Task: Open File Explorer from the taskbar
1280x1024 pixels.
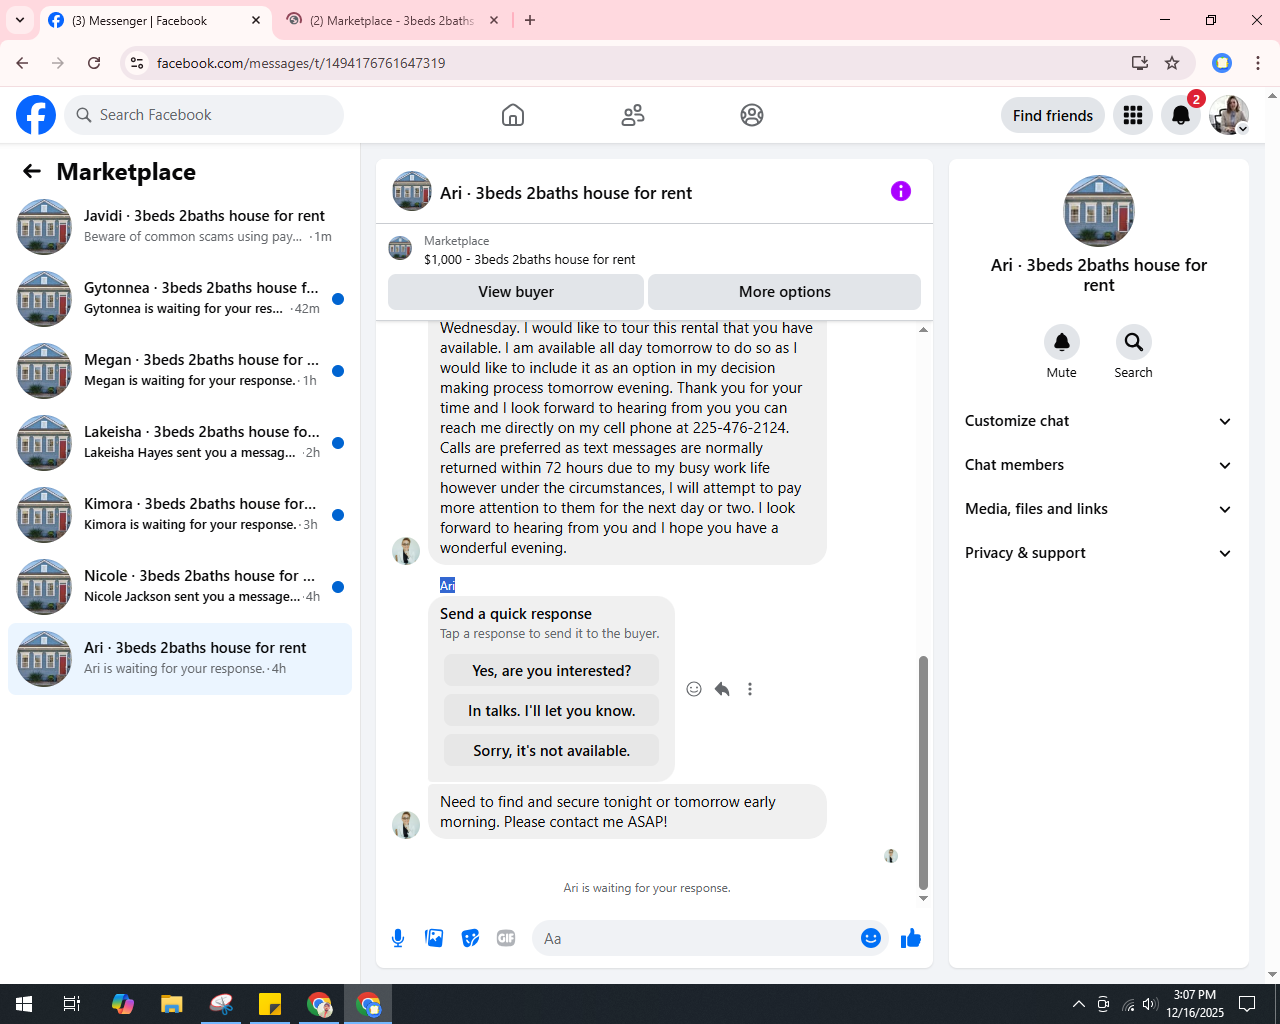Action: pyautogui.click(x=172, y=1004)
